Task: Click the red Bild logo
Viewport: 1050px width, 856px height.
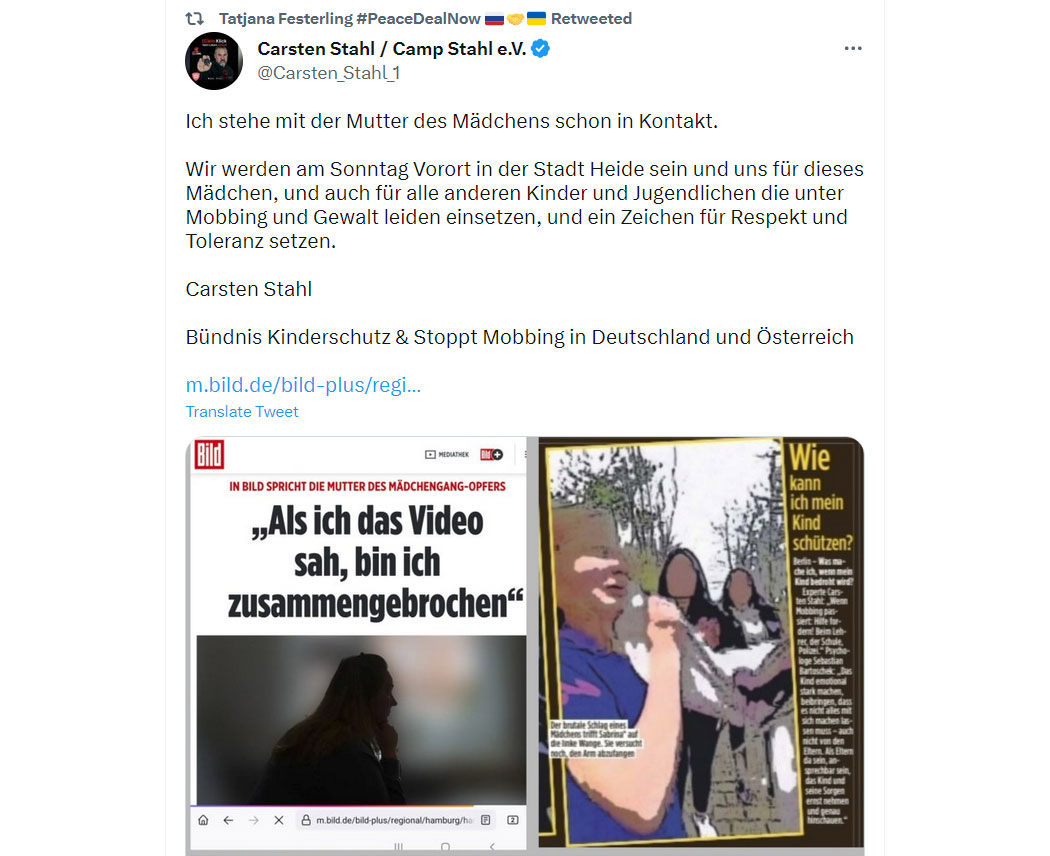Action: pos(209,455)
